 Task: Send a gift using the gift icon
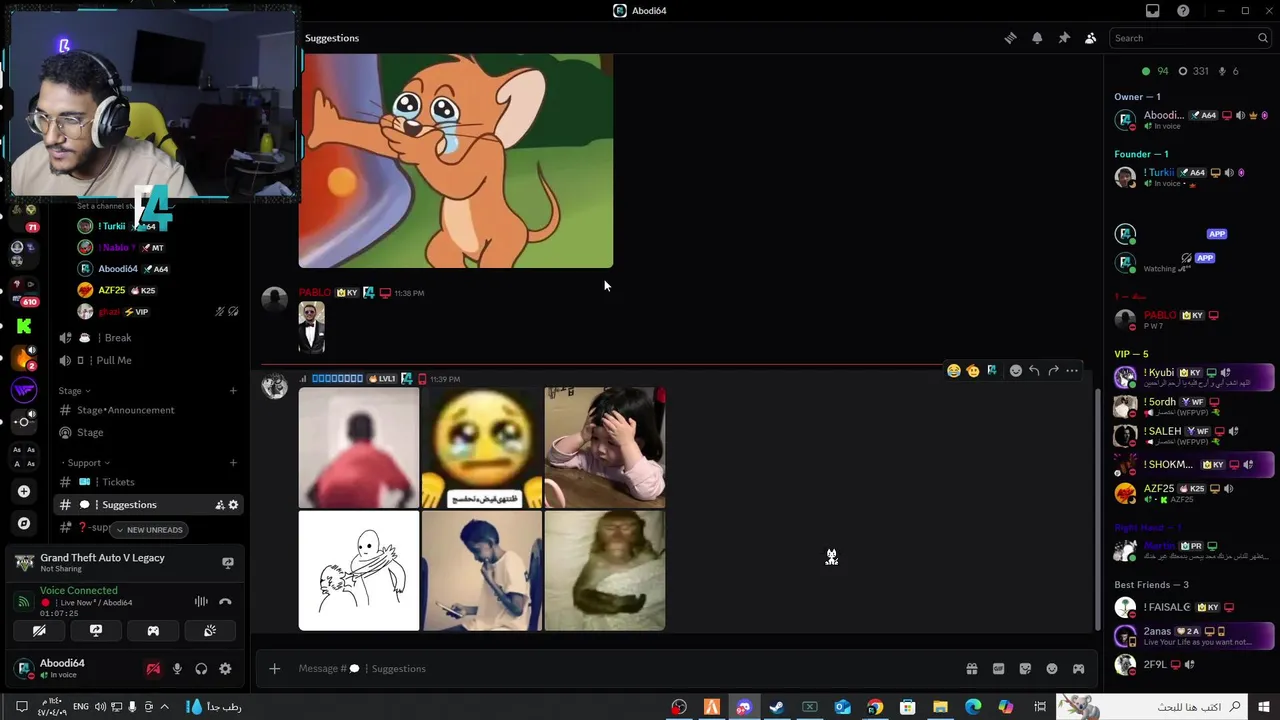click(x=971, y=669)
